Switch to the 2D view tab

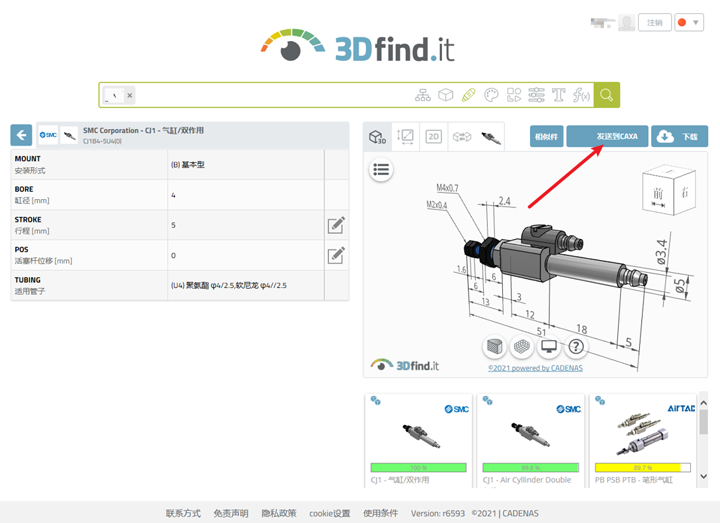pyautogui.click(x=433, y=136)
